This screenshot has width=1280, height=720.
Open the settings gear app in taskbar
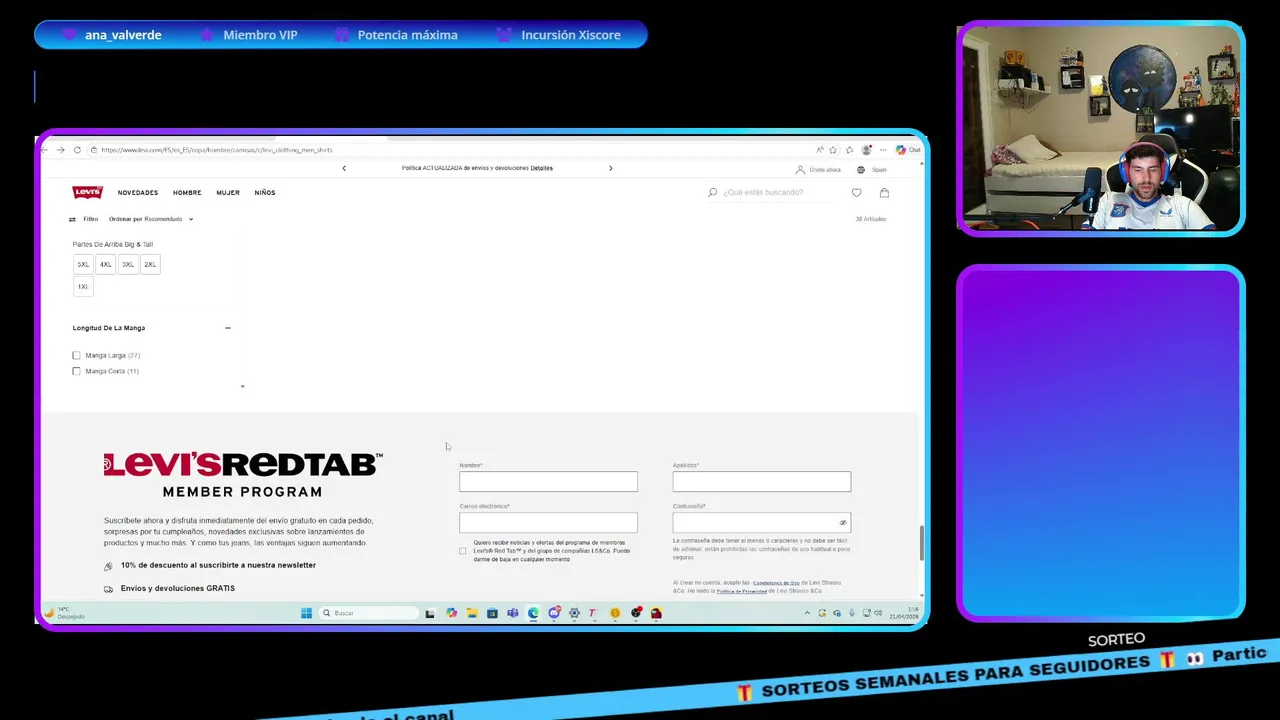[x=574, y=613]
